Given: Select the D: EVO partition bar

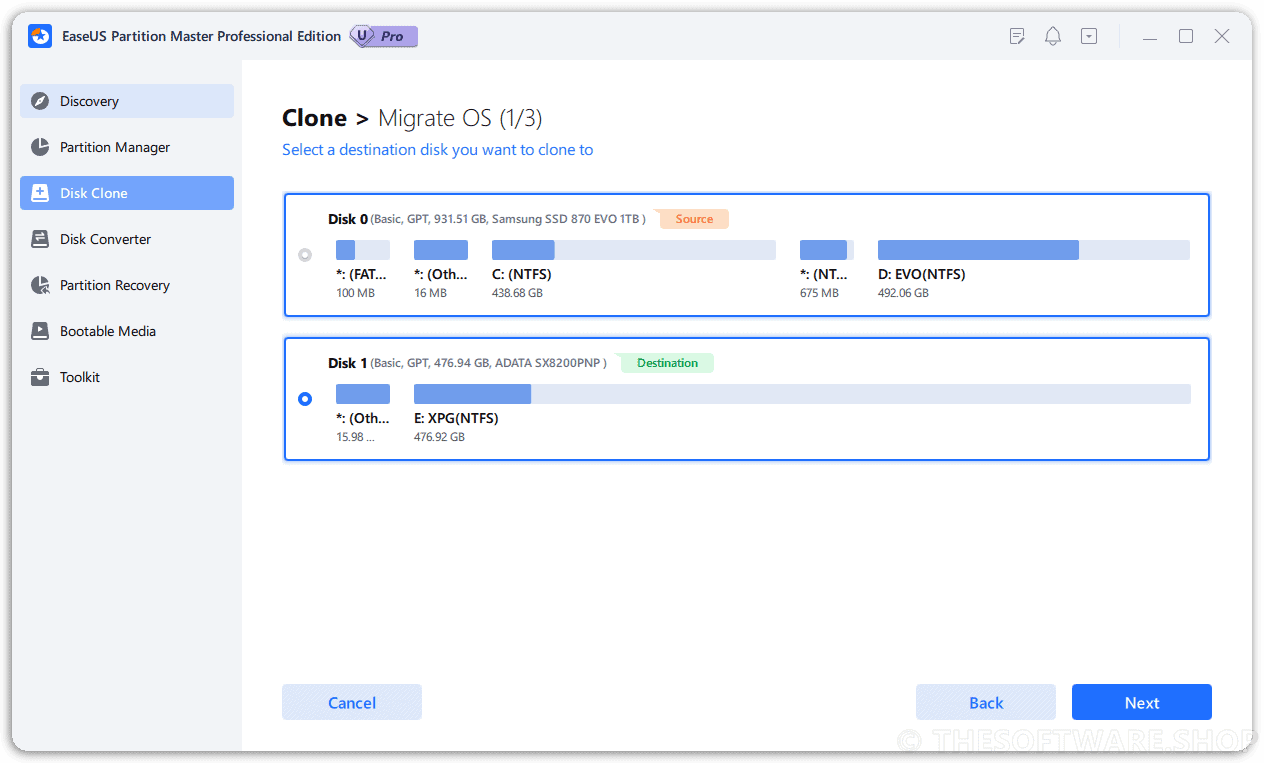Looking at the screenshot, I should tap(1034, 250).
